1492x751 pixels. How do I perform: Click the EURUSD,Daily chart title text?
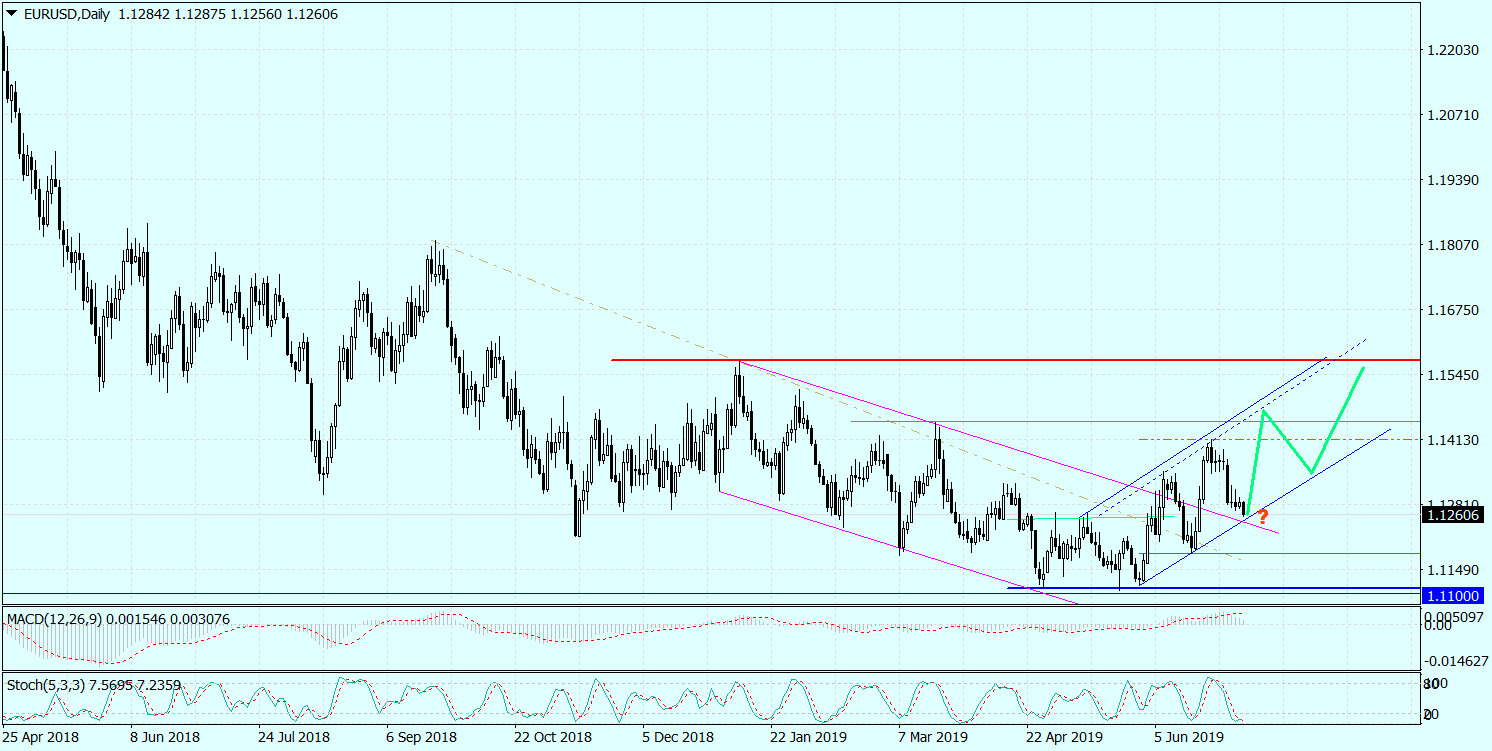[66, 14]
